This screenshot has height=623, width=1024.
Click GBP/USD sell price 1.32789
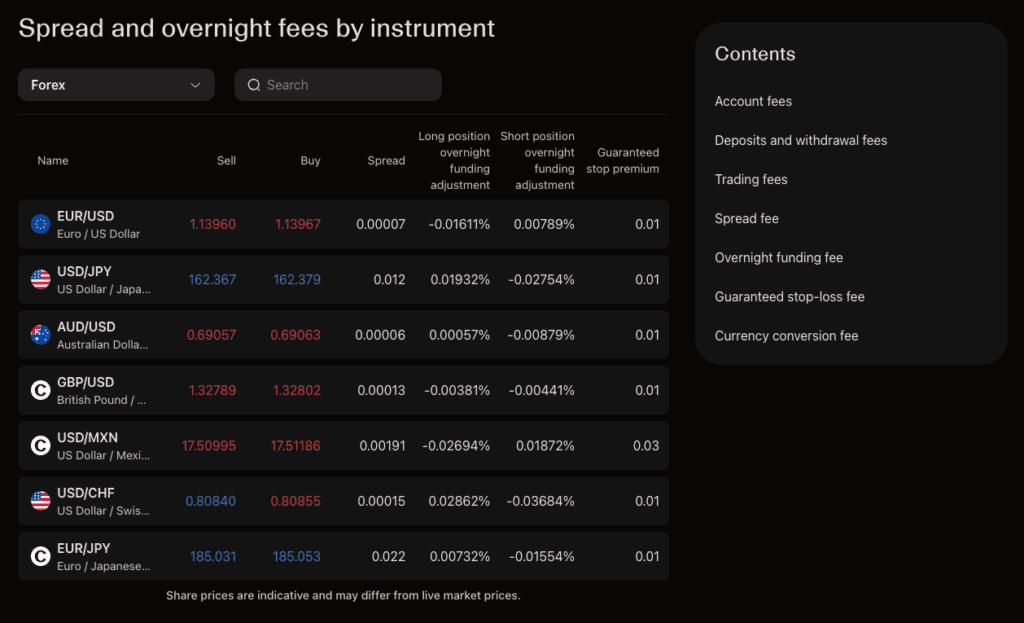pyautogui.click(x=212, y=391)
